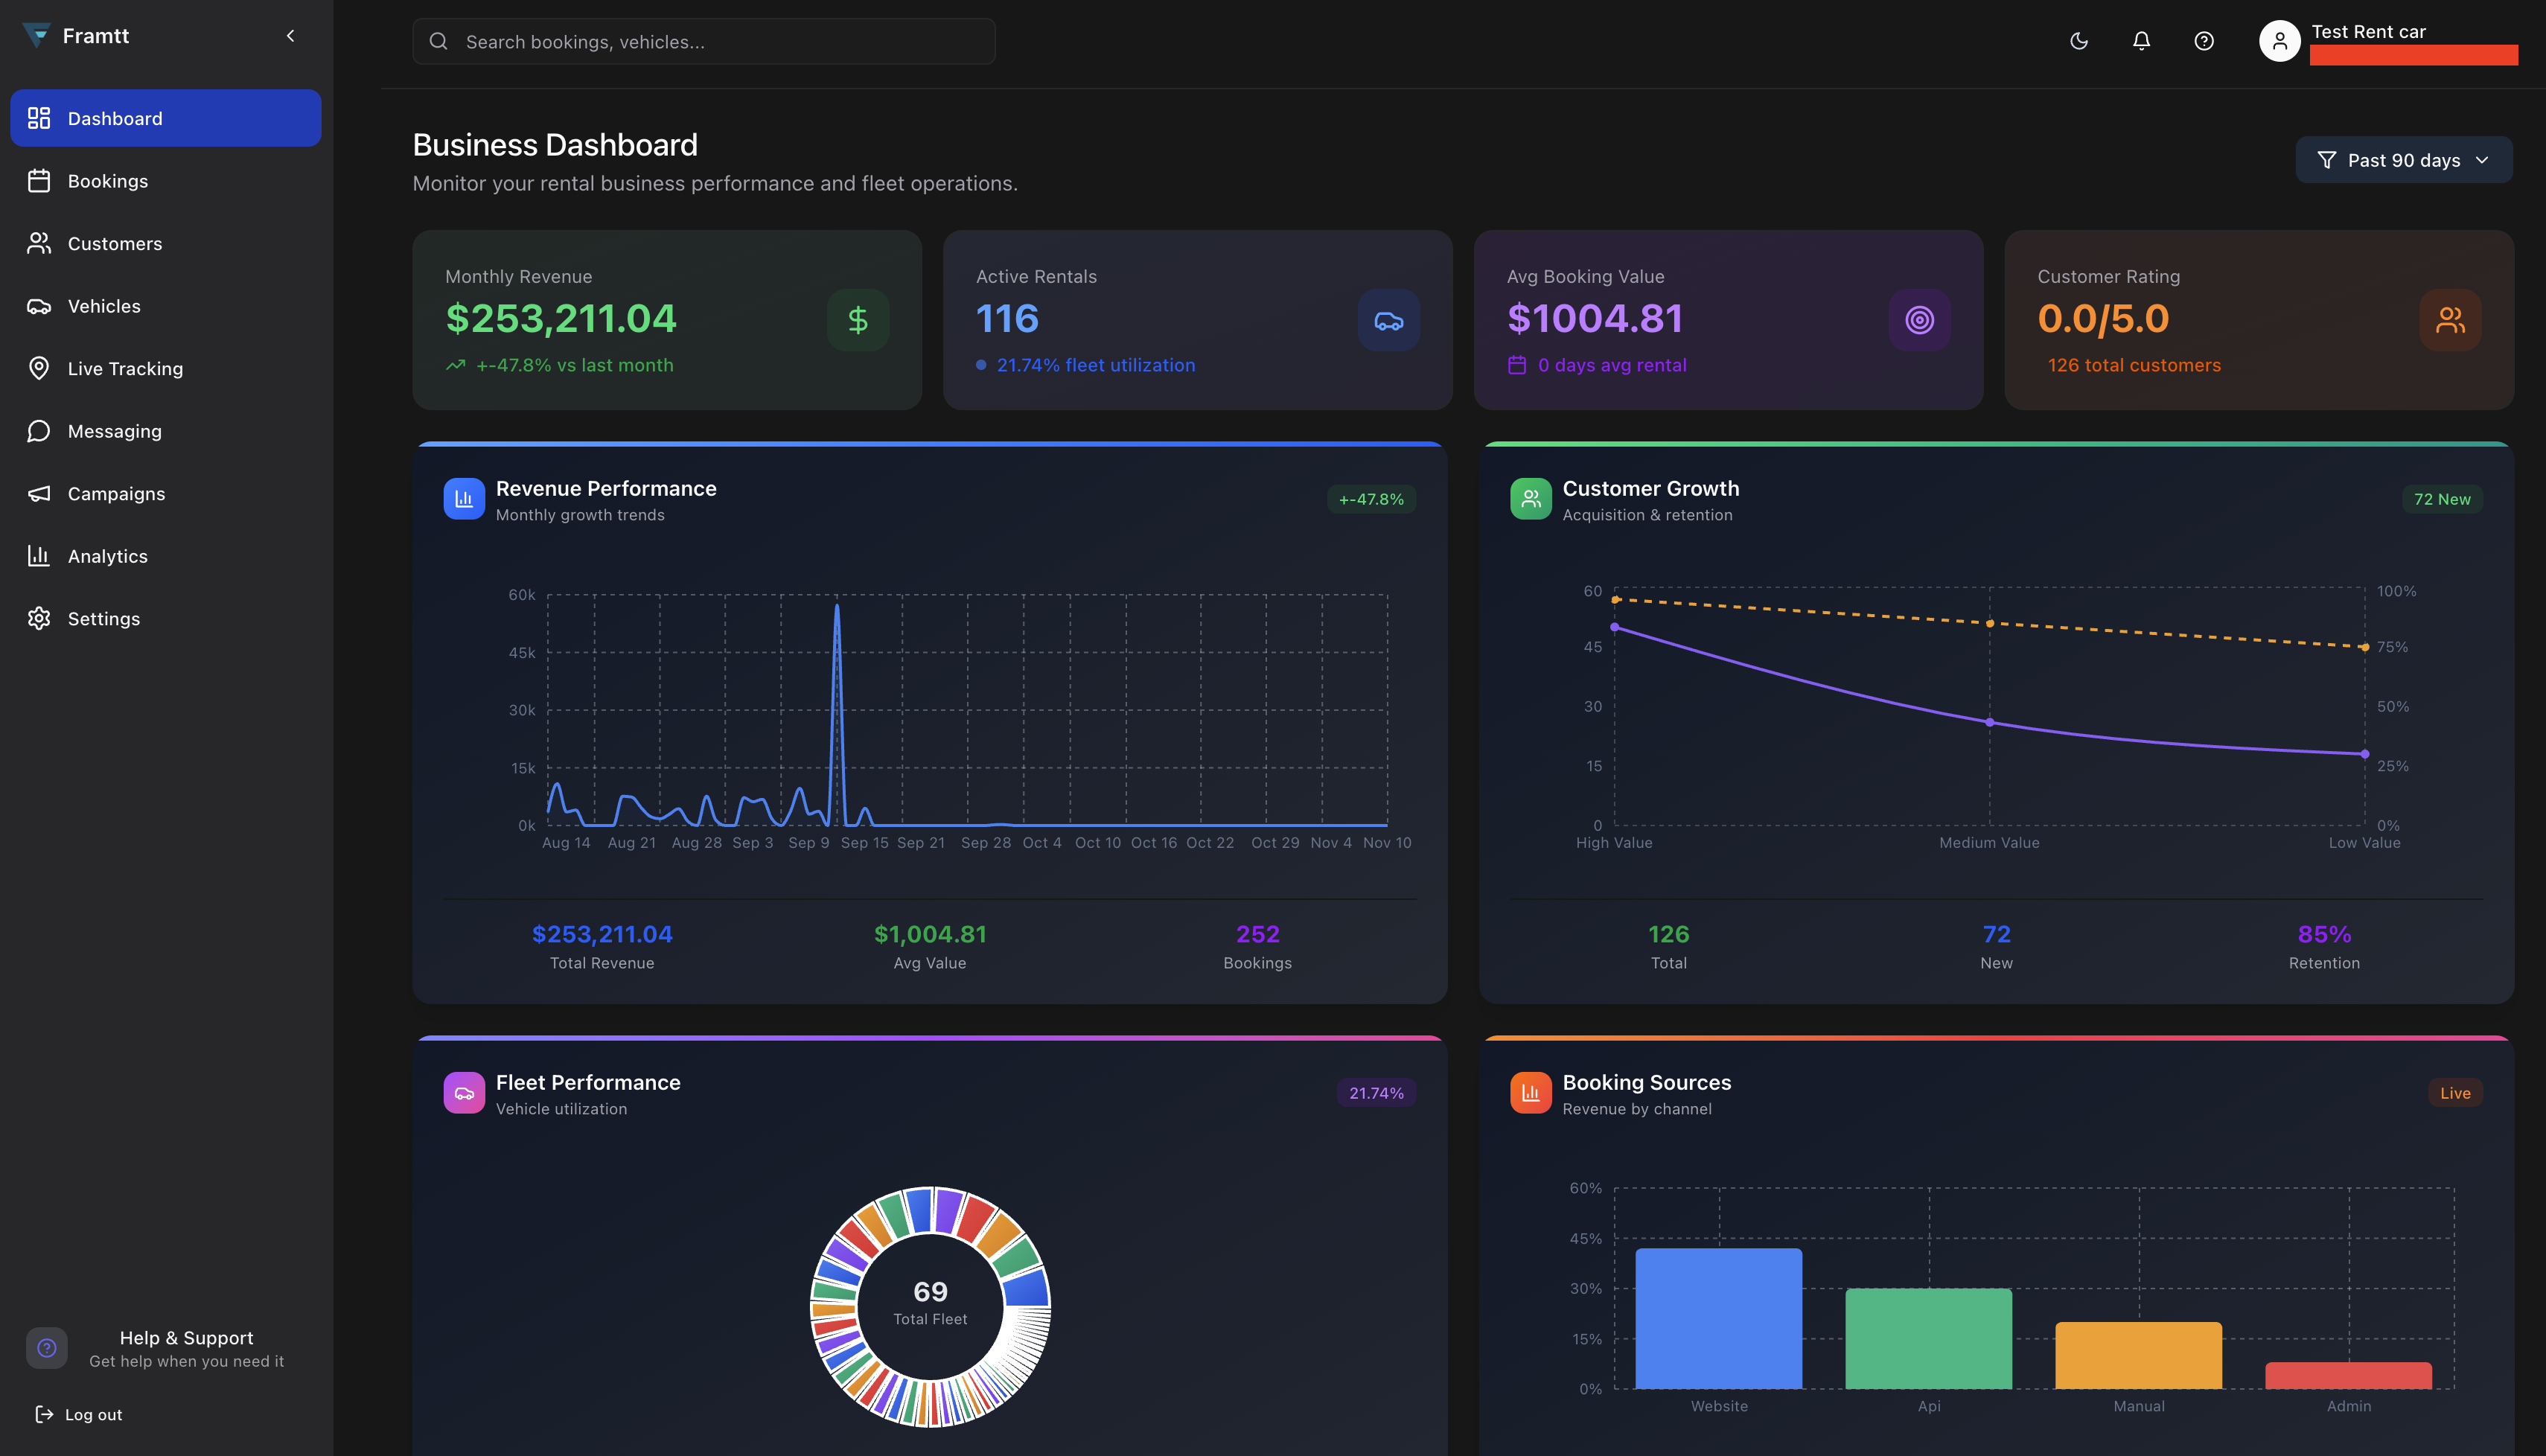Select Customers in the sidebar
This screenshot has height=1456, width=2546.
[114, 243]
